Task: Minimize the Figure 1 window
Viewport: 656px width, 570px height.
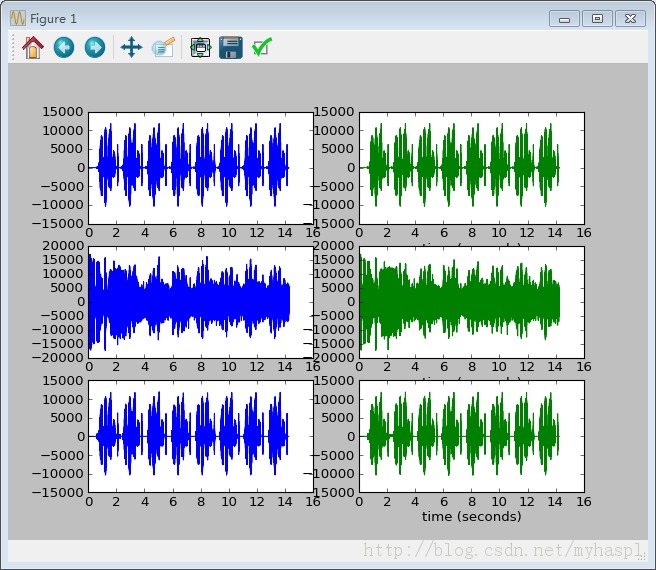Action: [564, 19]
